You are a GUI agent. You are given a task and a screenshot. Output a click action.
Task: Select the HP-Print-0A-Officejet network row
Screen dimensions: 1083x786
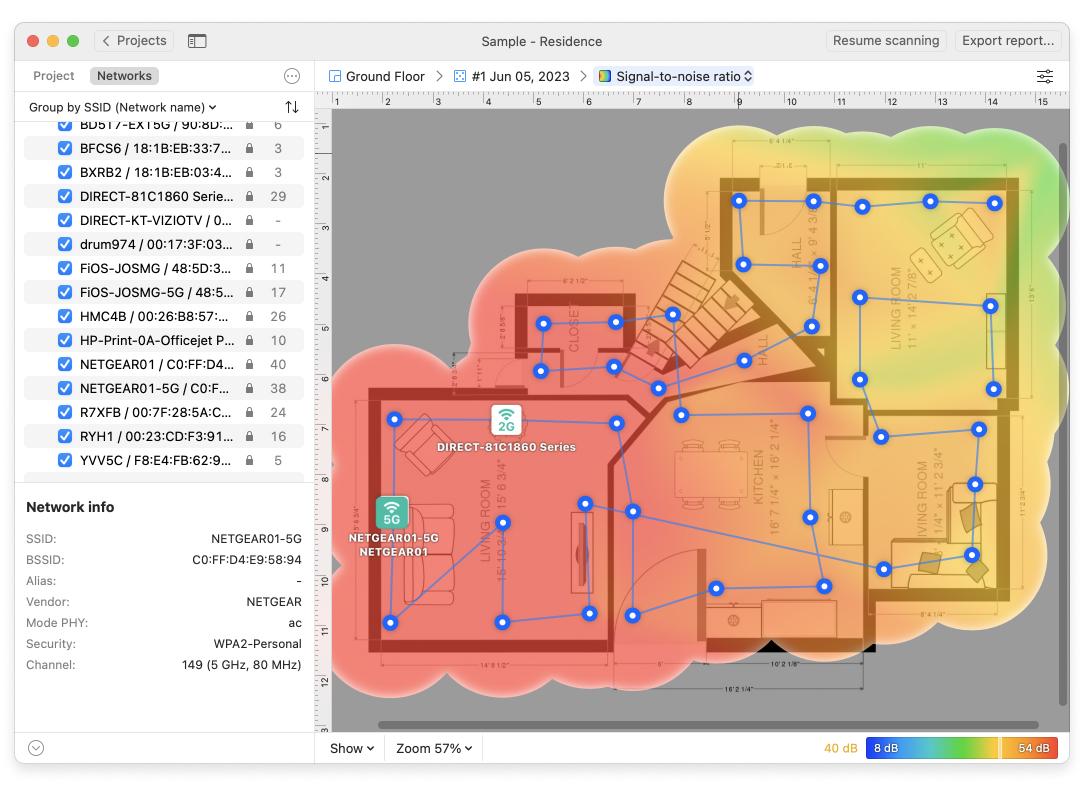164,341
